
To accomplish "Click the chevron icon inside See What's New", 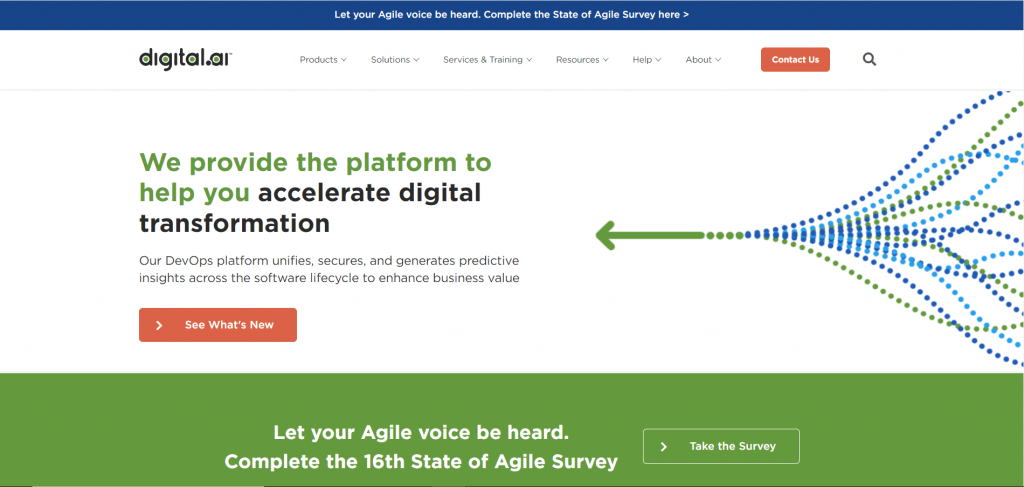I will click(x=160, y=325).
